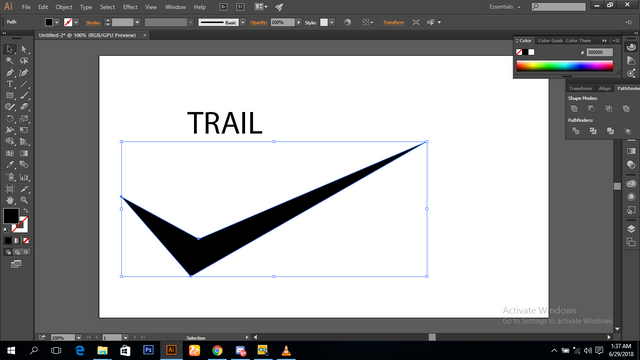Click the Unite shape mode icon
This screenshot has width=640, height=360.
point(574,109)
